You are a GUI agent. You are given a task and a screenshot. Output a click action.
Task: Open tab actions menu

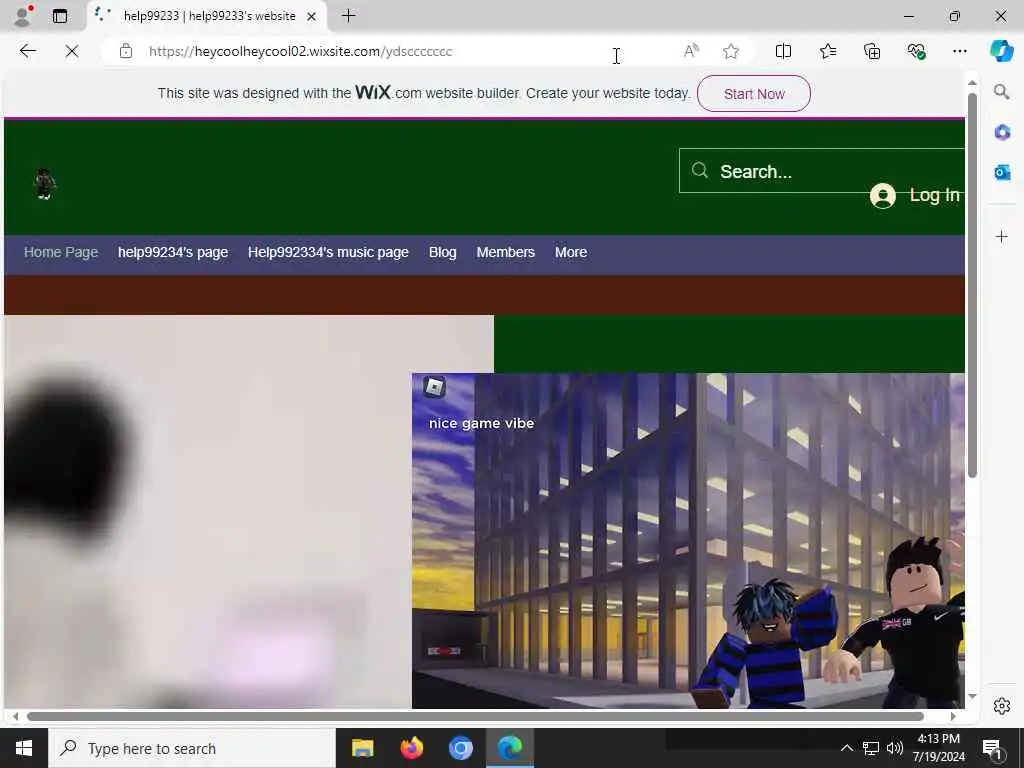click(59, 16)
